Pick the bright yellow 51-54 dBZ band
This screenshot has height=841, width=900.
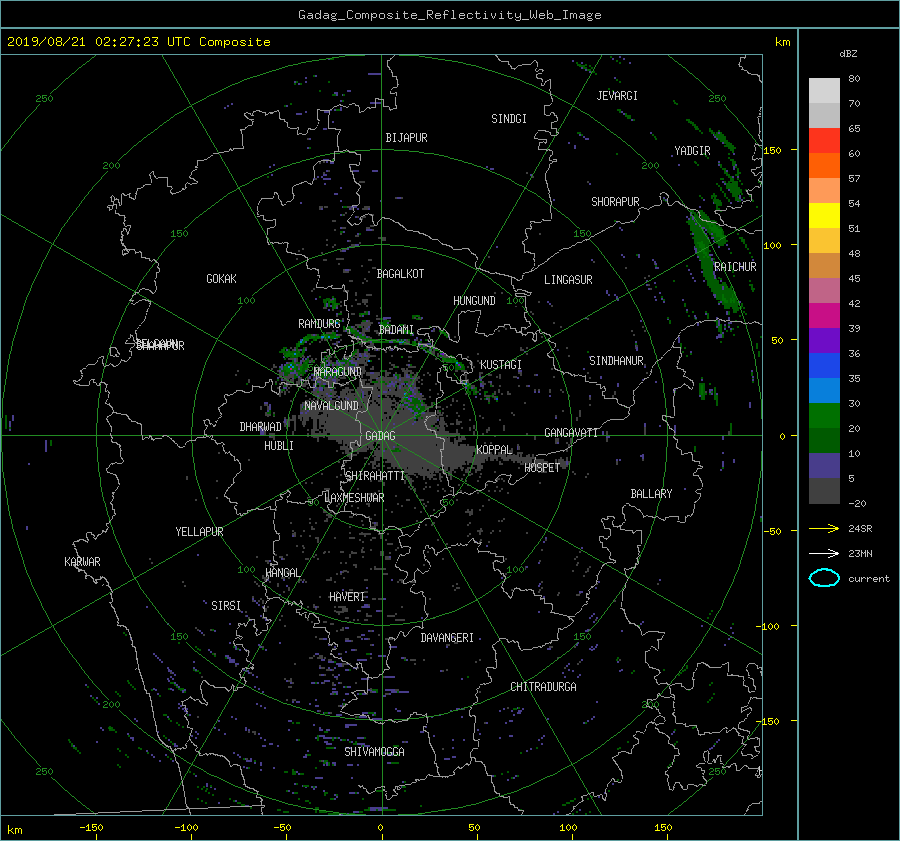coord(824,215)
